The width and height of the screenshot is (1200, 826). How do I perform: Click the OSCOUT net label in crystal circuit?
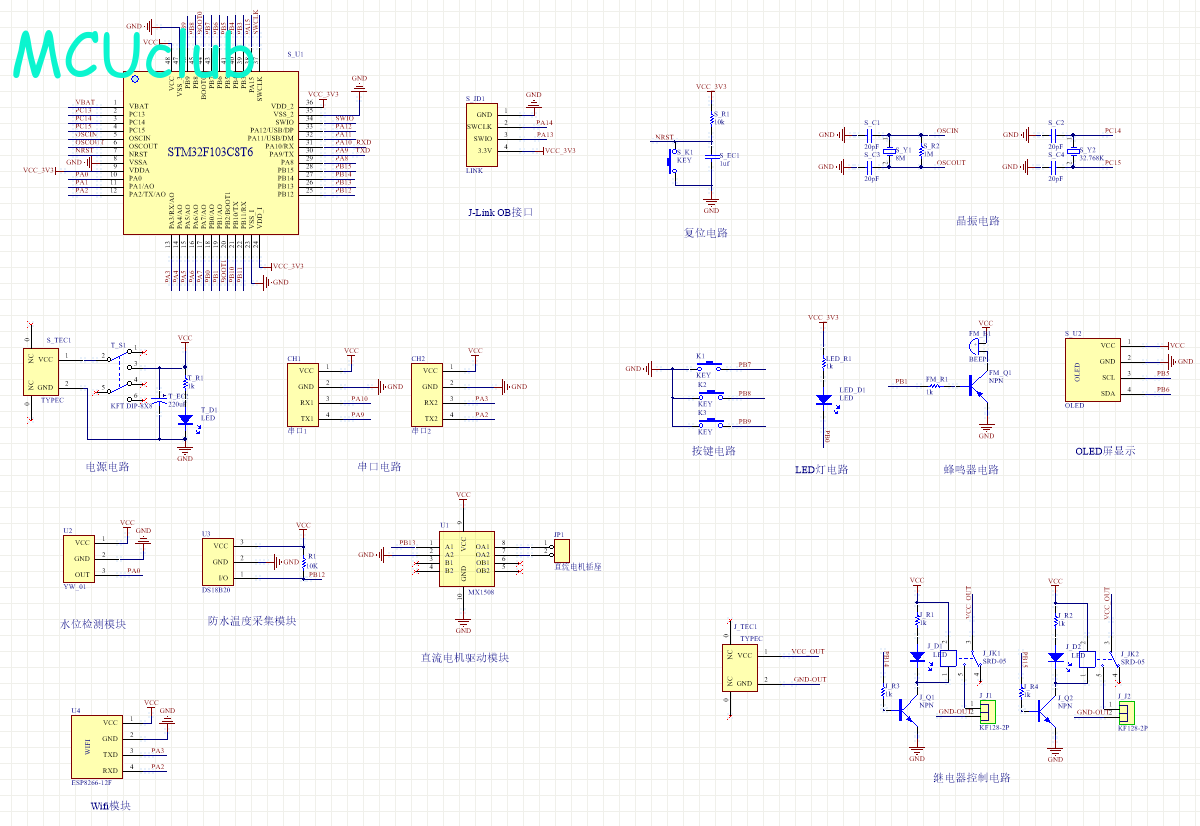tap(951, 162)
